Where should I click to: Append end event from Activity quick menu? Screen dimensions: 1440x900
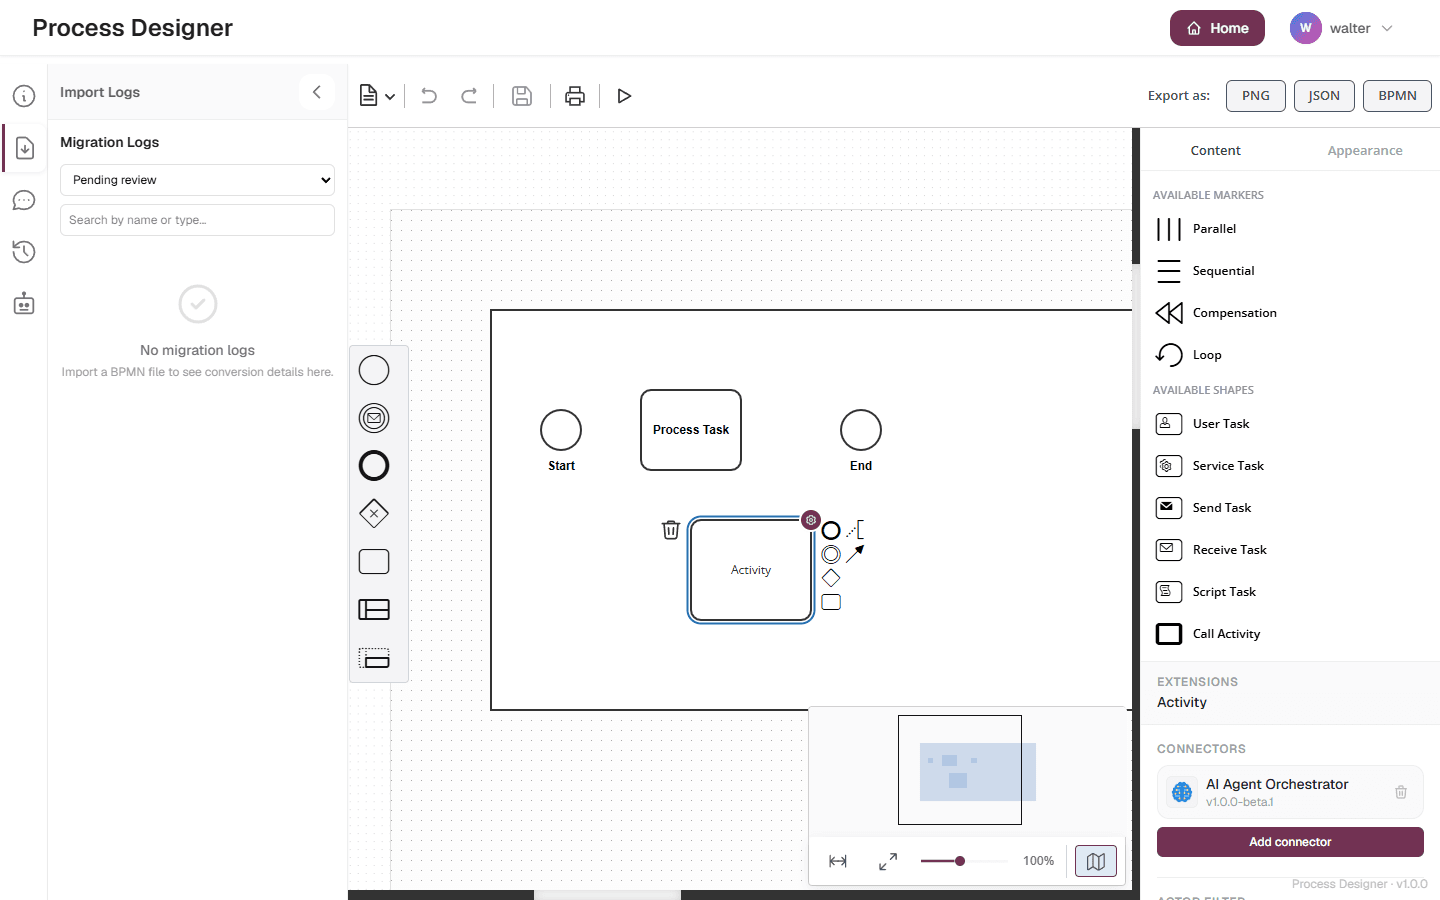click(831, 531)
